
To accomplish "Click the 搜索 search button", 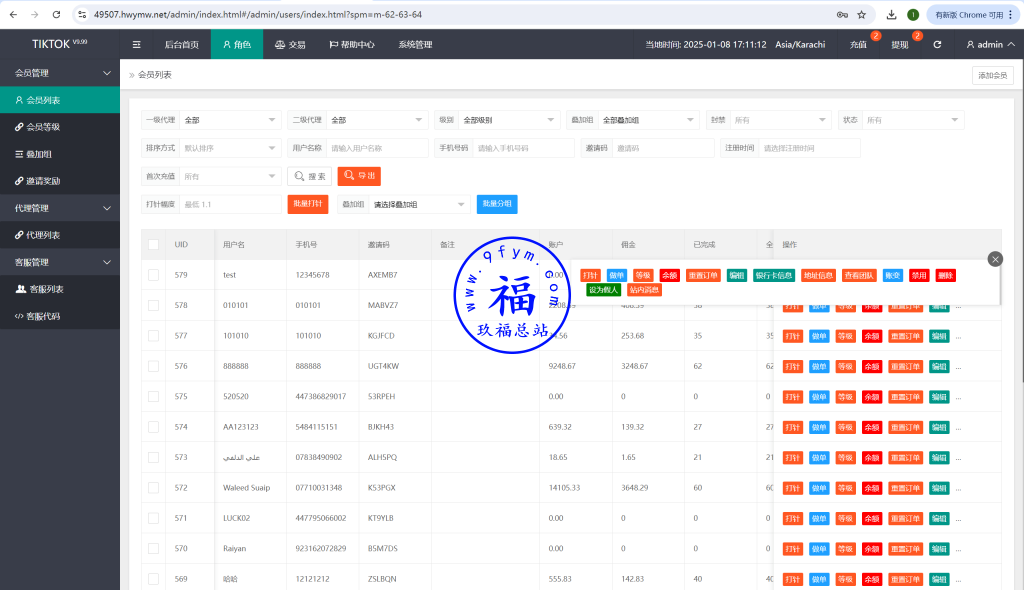I will [310, 176].
